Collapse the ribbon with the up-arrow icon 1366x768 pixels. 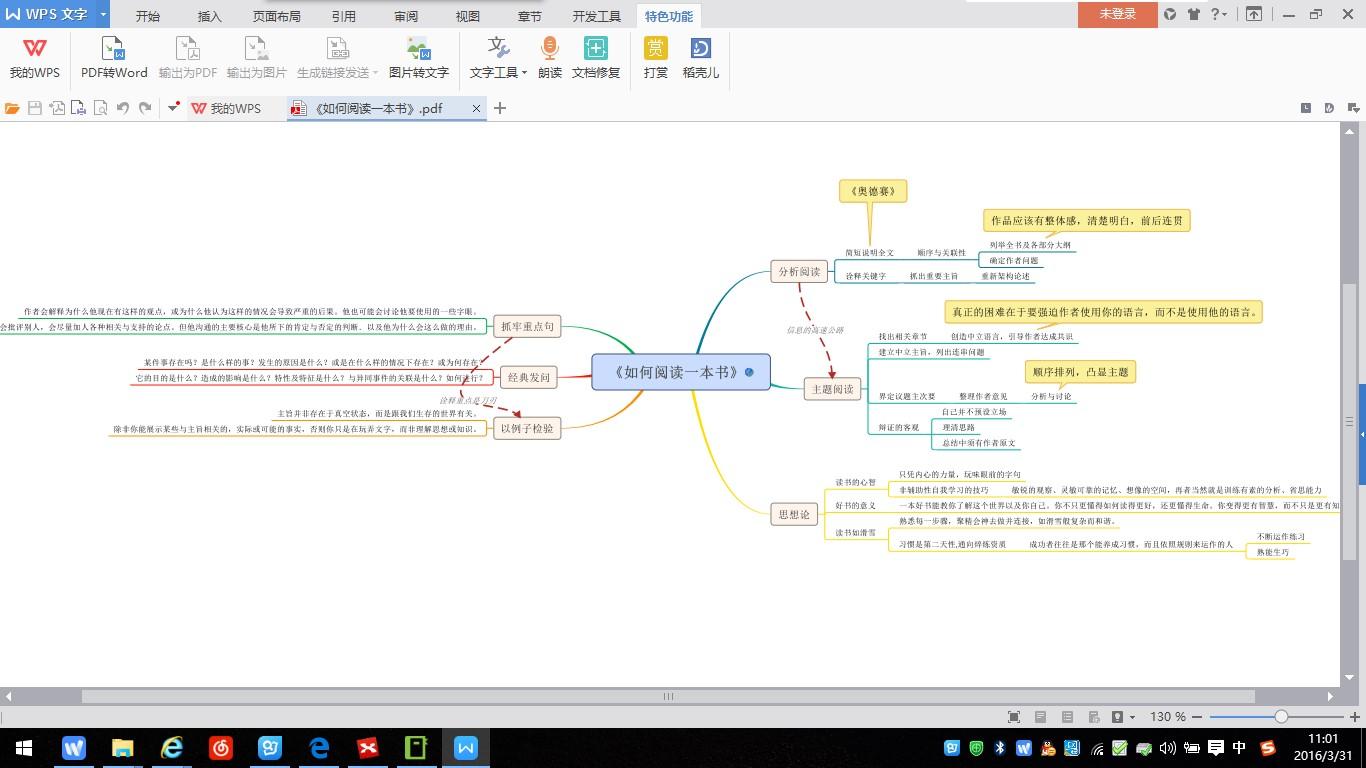pos(1254,14)
